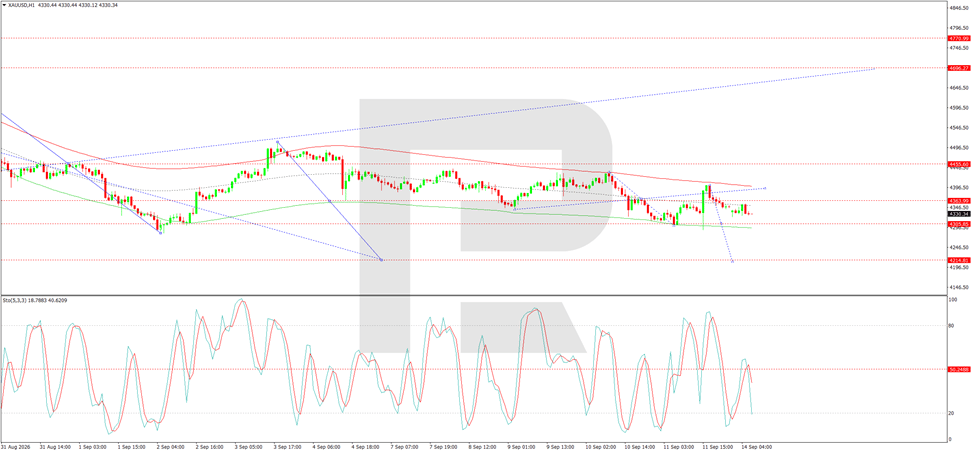Image resolution: width=973 pixels, height=452 pixels.
Task: Click the 4146.50 price scale value
Action: (959, 287)
